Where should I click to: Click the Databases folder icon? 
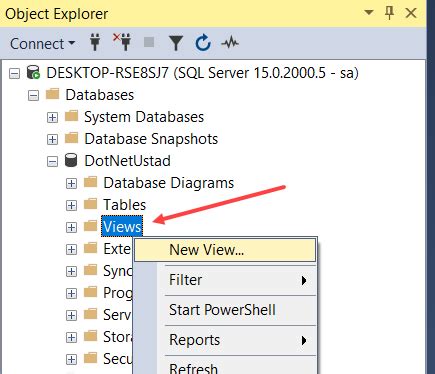tap(52, 94)
